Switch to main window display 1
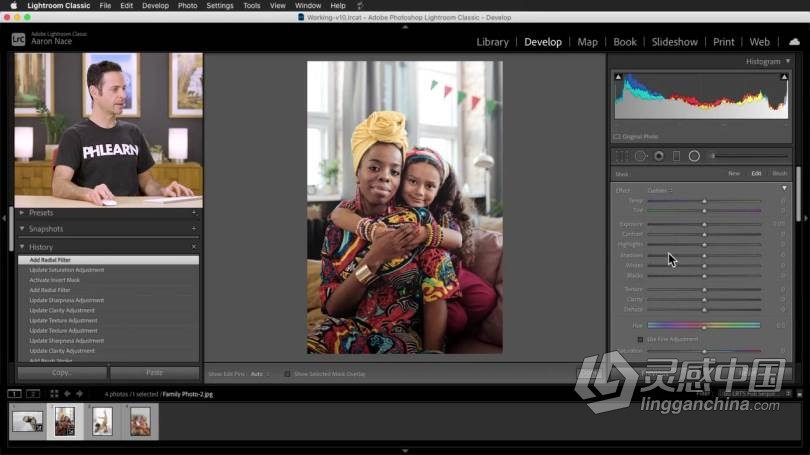810x455 pixels. tap(14, 394)
